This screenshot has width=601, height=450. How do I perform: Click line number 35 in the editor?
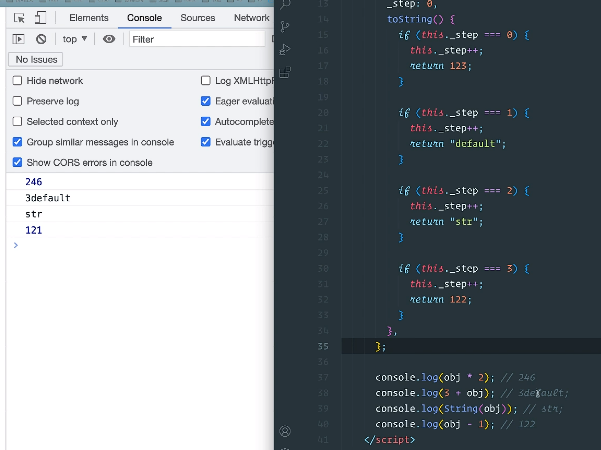click(x=323, y=347)
